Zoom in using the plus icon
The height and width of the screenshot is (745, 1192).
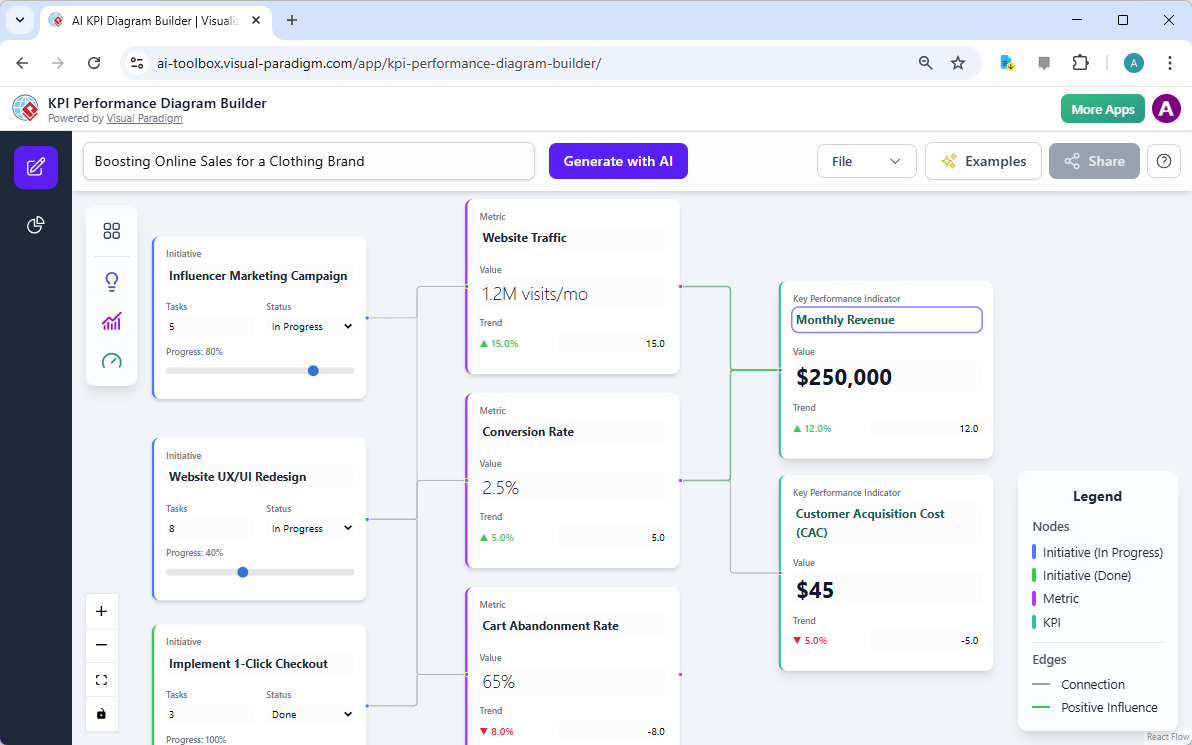(x=101, y=610)
